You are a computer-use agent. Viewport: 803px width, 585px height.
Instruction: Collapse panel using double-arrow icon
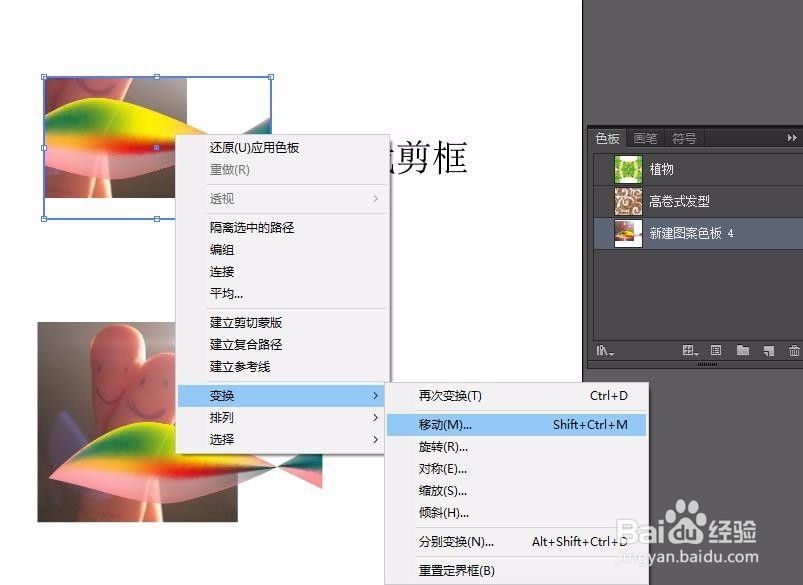coord(792,138)
